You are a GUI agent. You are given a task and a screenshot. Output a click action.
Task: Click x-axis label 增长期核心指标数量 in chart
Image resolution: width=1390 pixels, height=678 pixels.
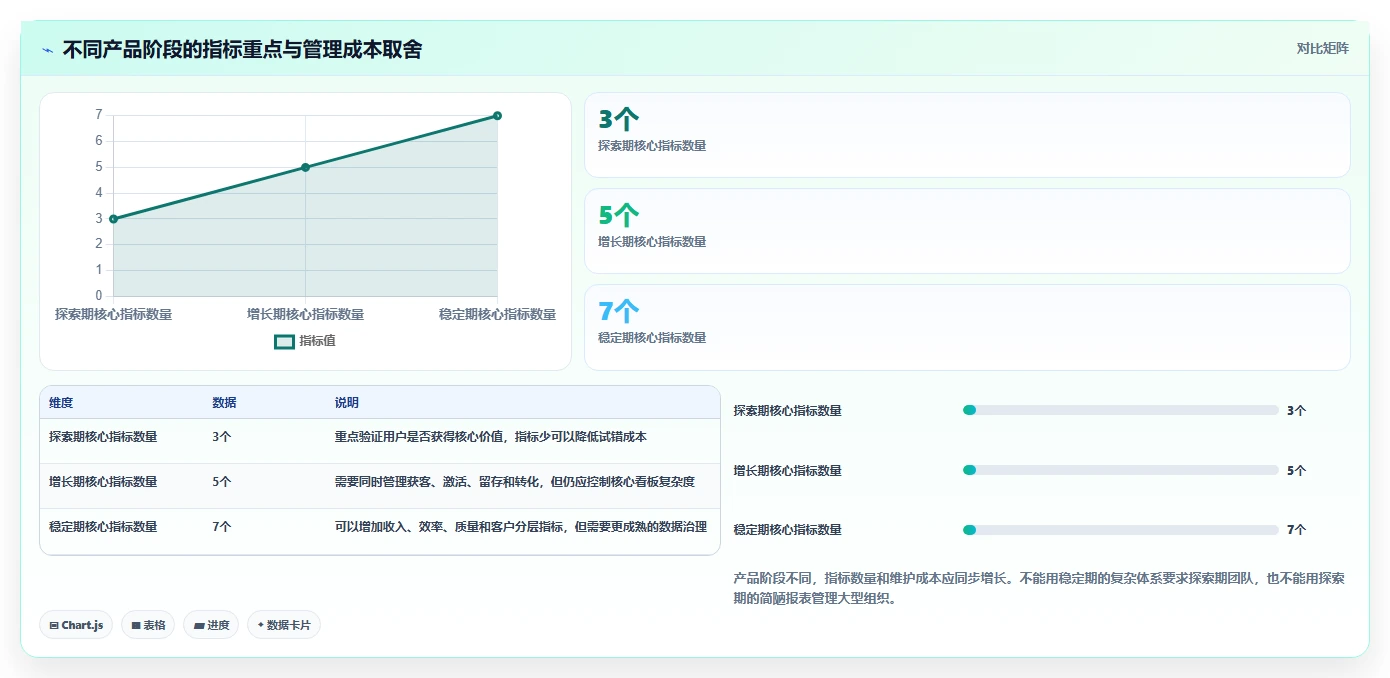coord(305,314)
